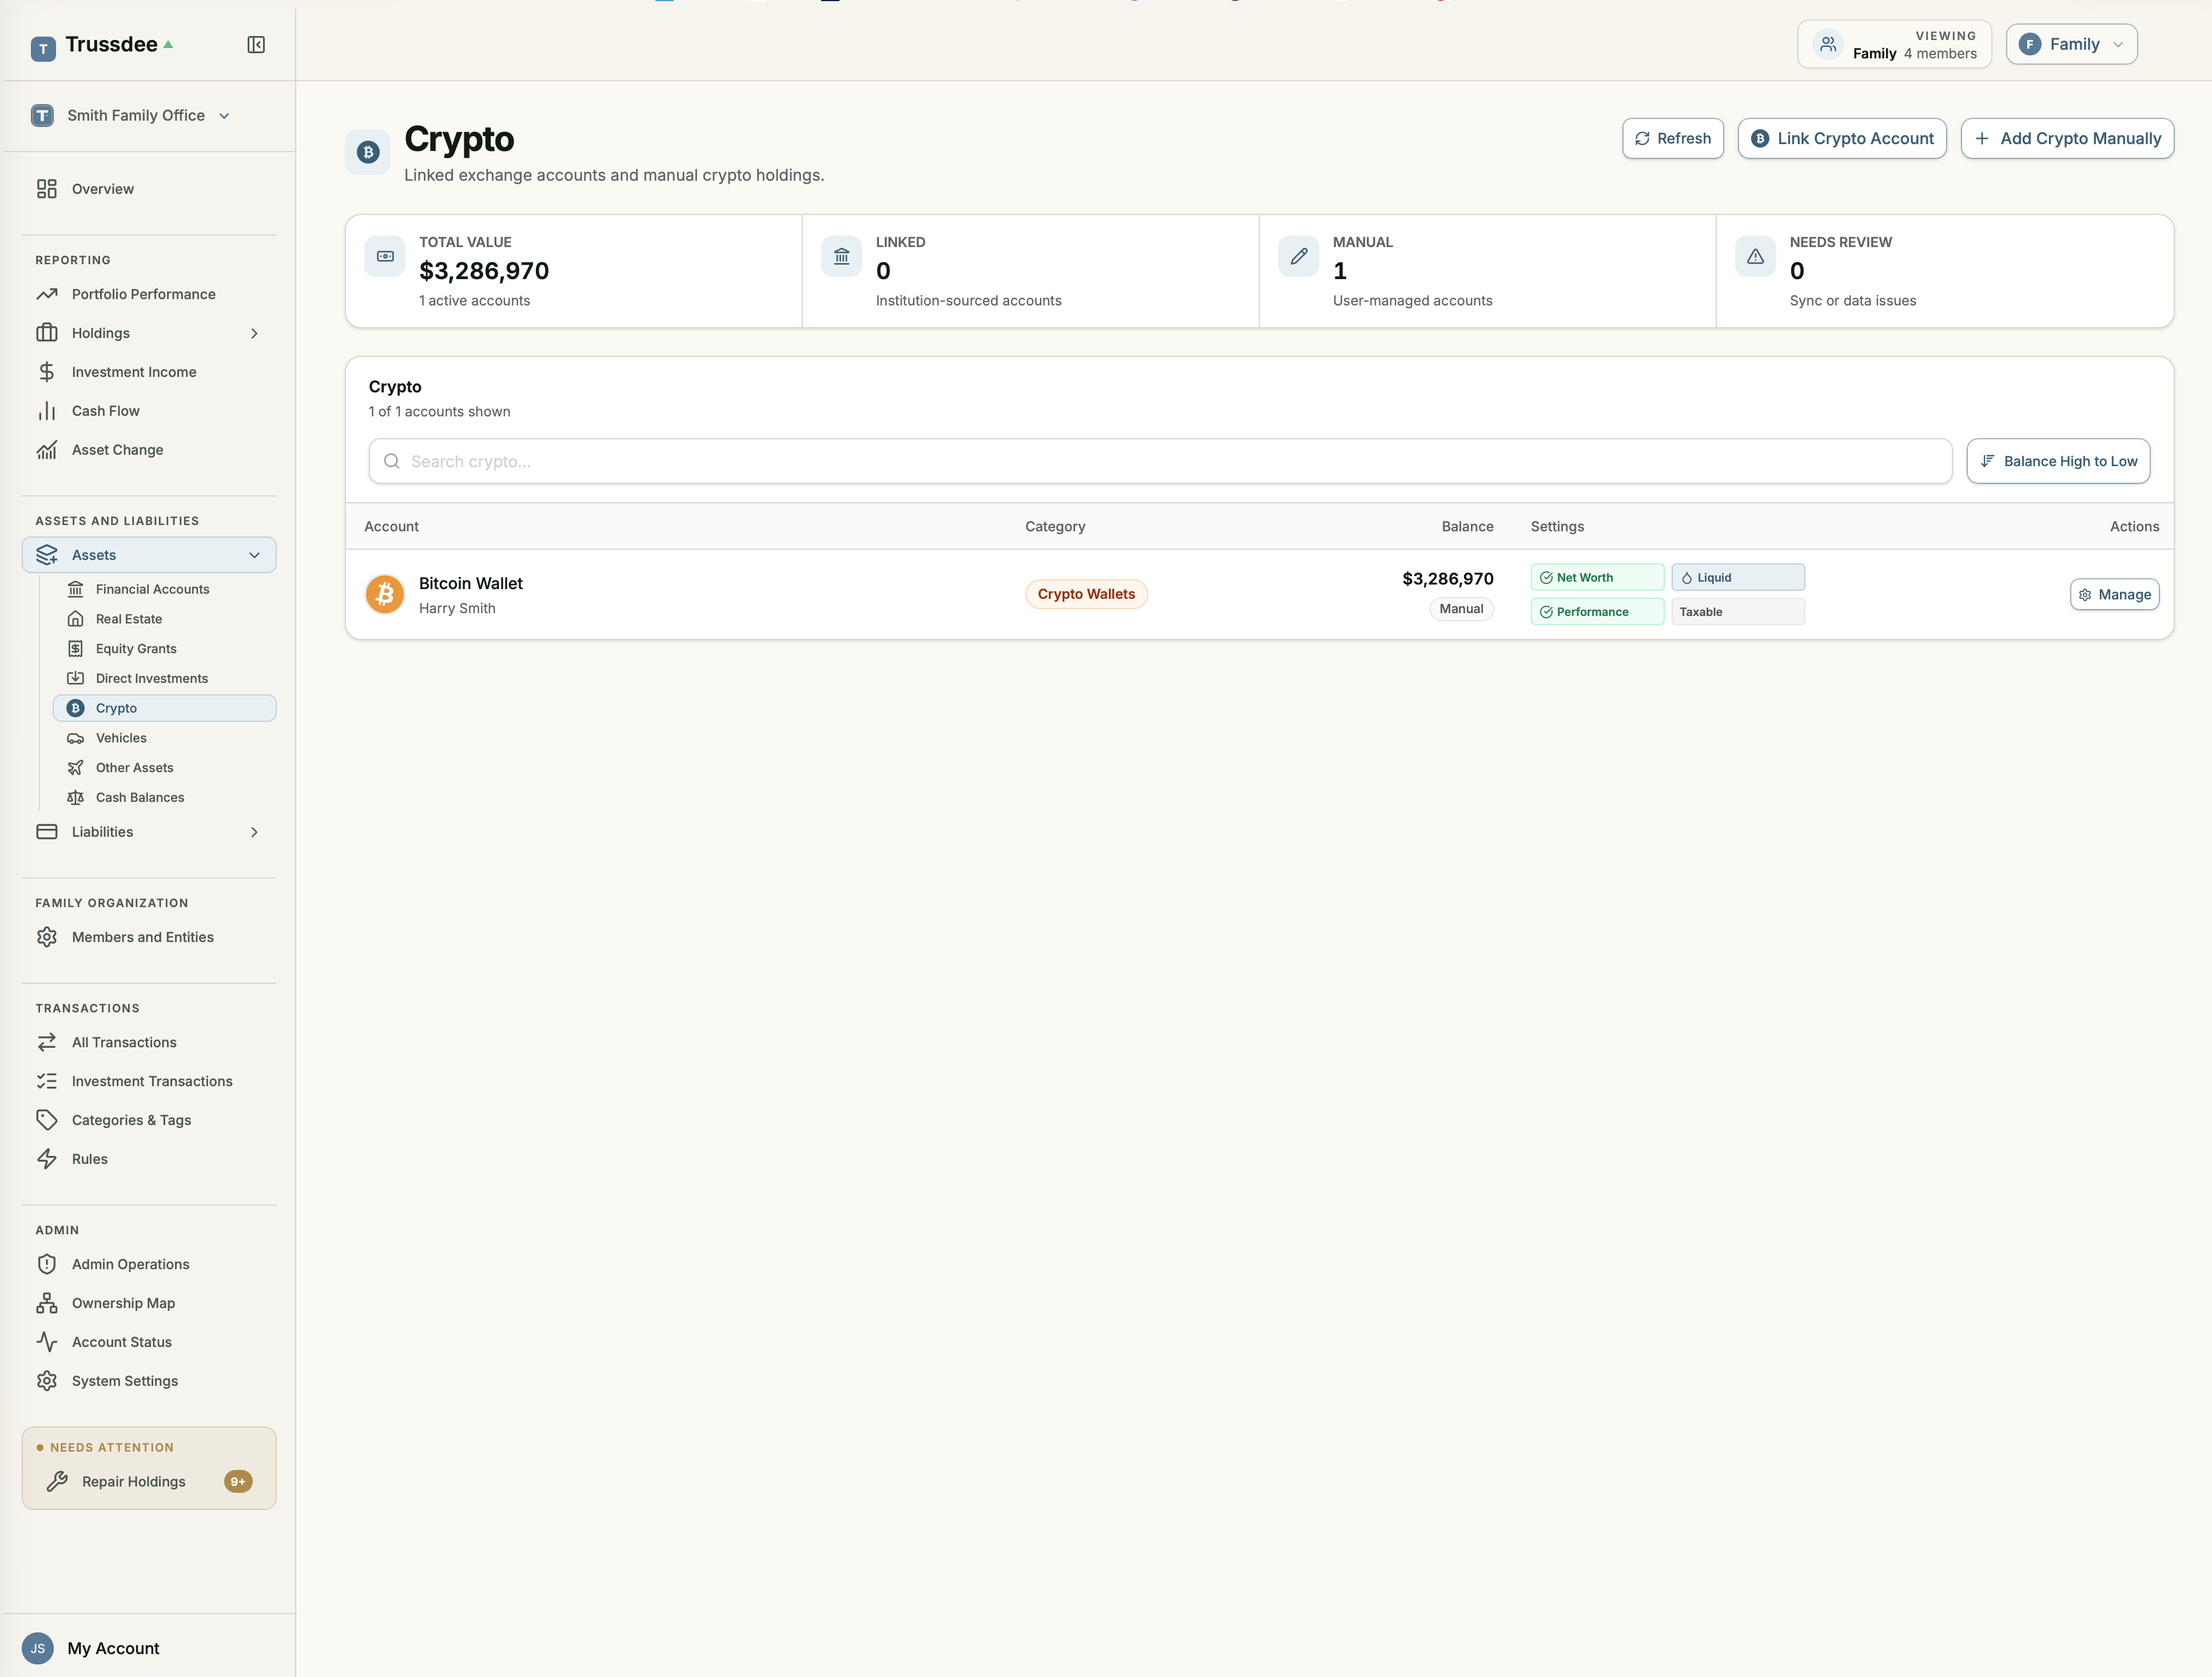Viewport: 2212px width, 1677px height.
Task: Click the System Settings gear icon
Action: pyautogui.click(x=47, y=1381)
